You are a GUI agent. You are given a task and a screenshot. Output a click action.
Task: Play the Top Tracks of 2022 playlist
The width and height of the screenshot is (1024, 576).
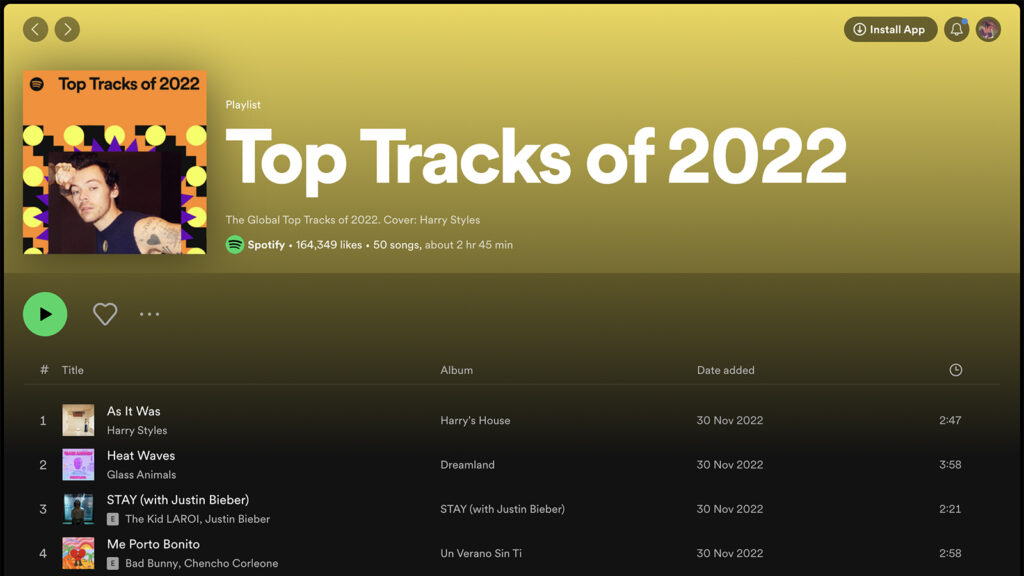click(x=45, y=314)
